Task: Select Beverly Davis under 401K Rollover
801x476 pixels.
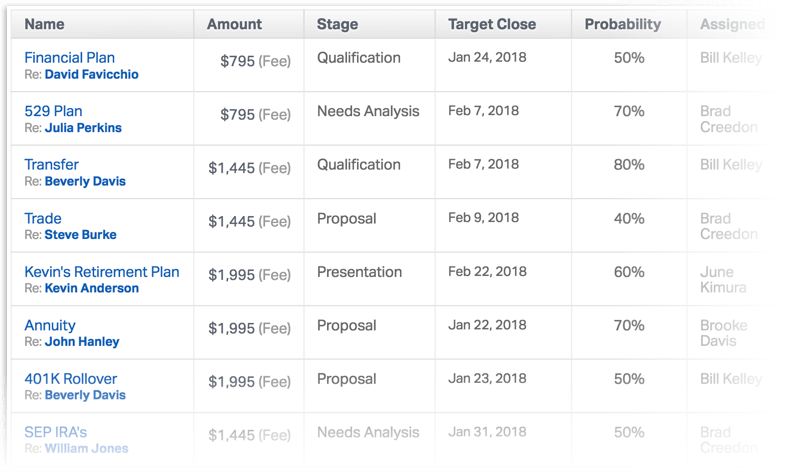Action: point(85,395)
